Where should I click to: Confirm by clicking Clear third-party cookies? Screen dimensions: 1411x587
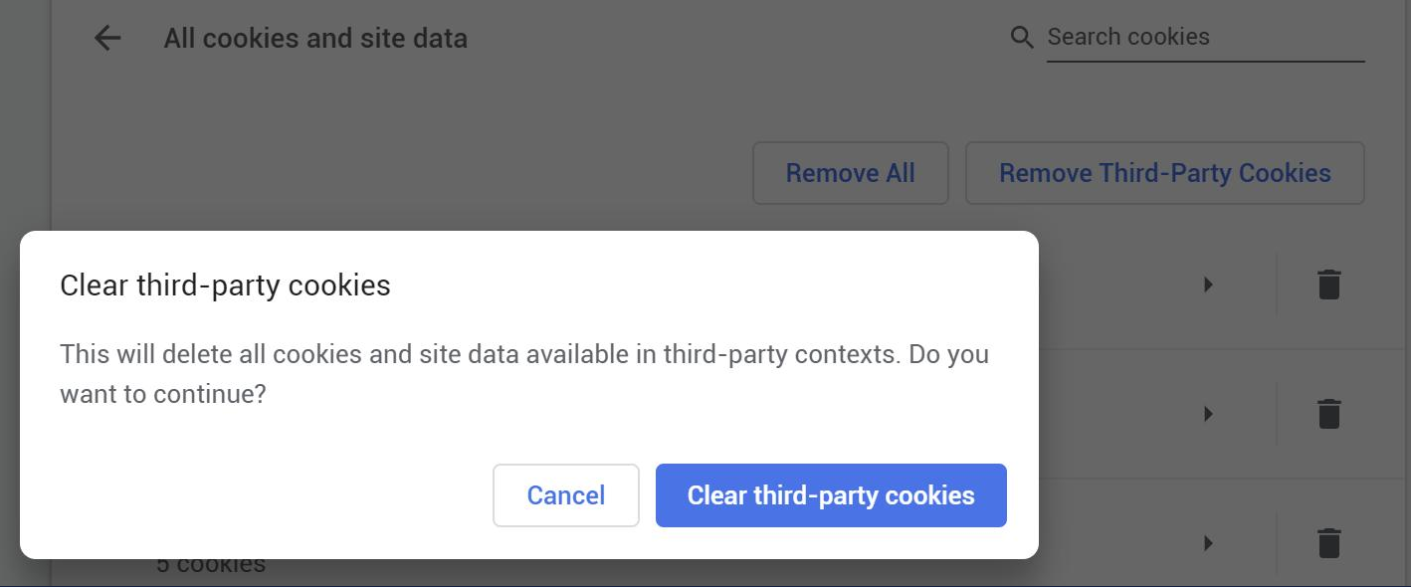(x=830, y=495)
